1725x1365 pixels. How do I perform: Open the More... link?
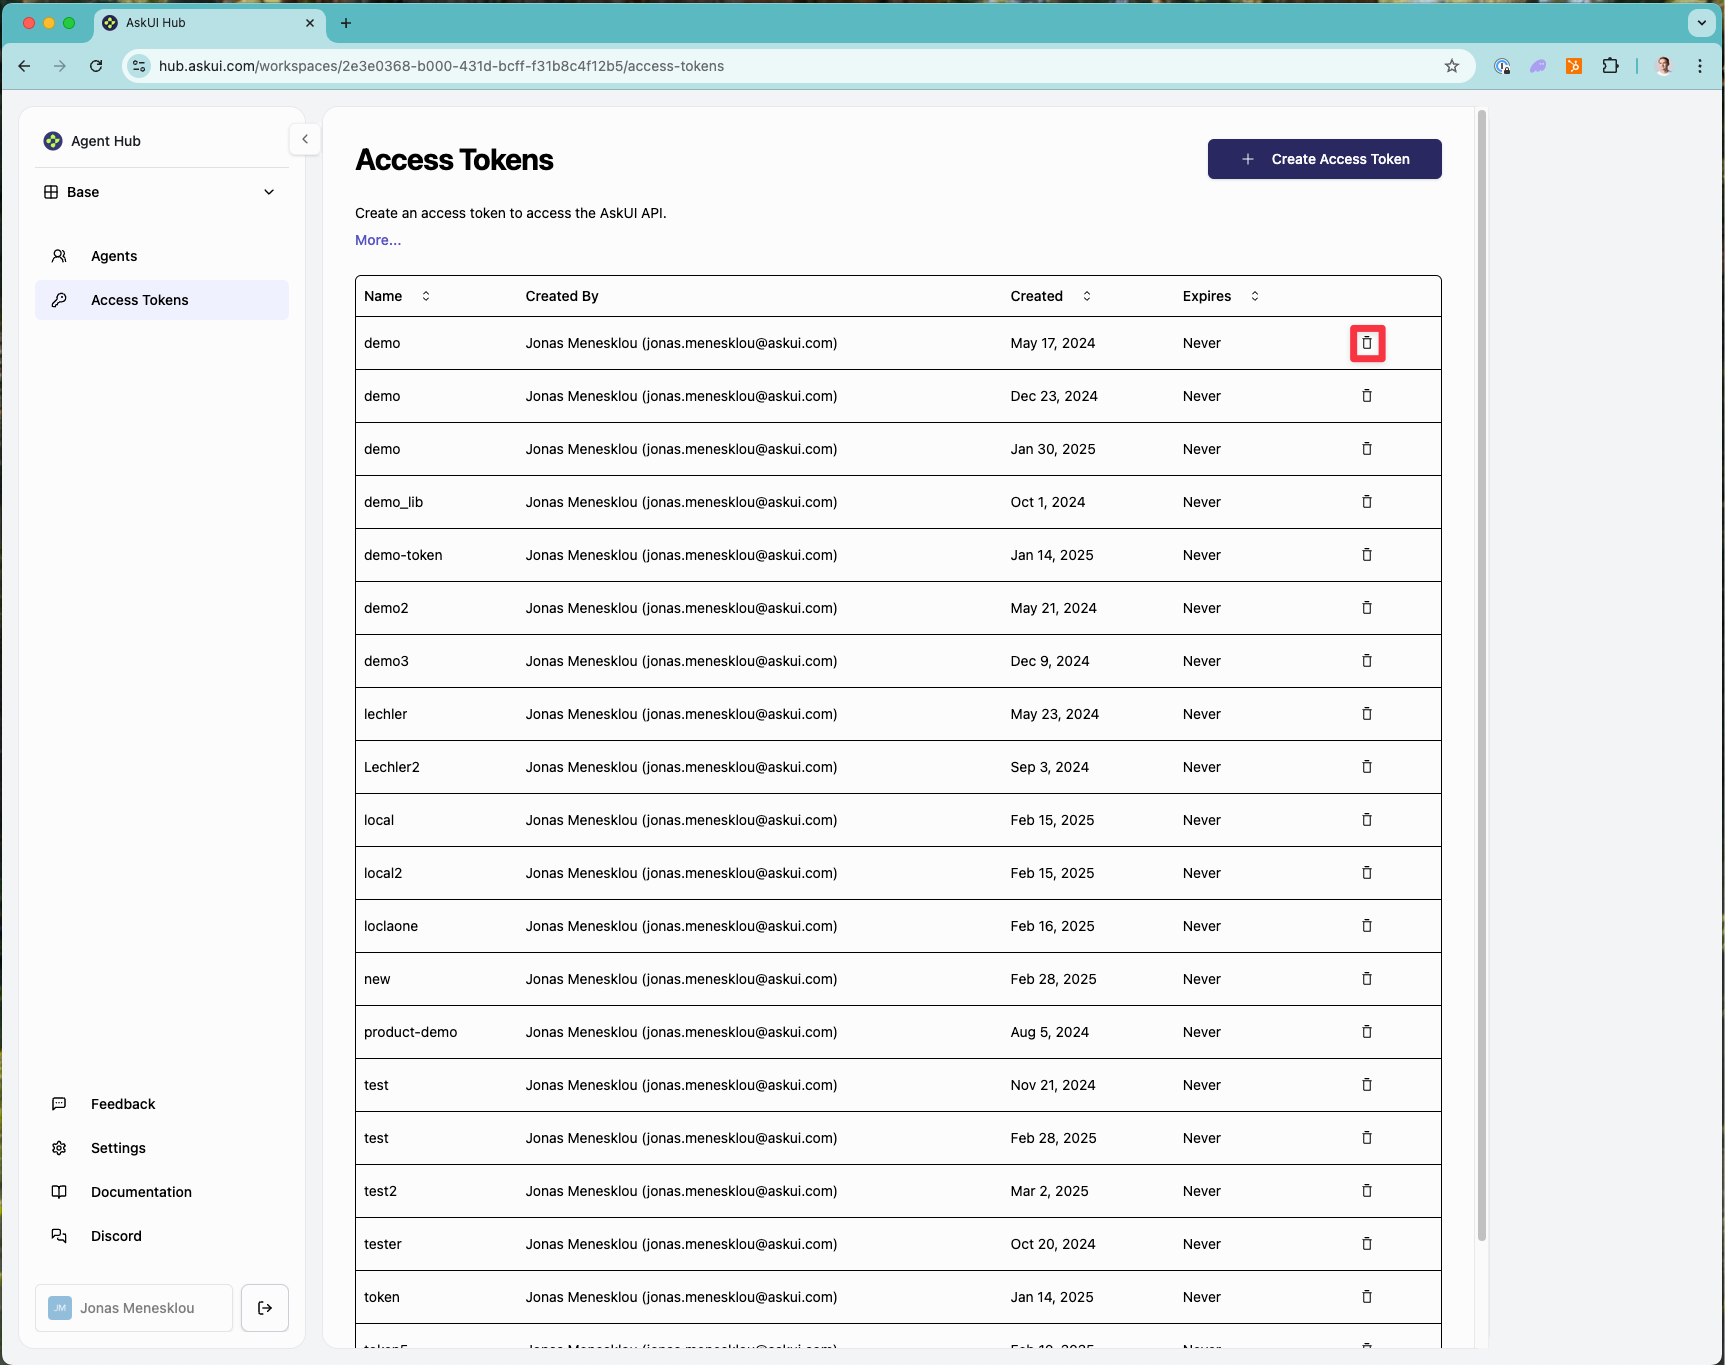pyautogui.click(x=377, y=240)
